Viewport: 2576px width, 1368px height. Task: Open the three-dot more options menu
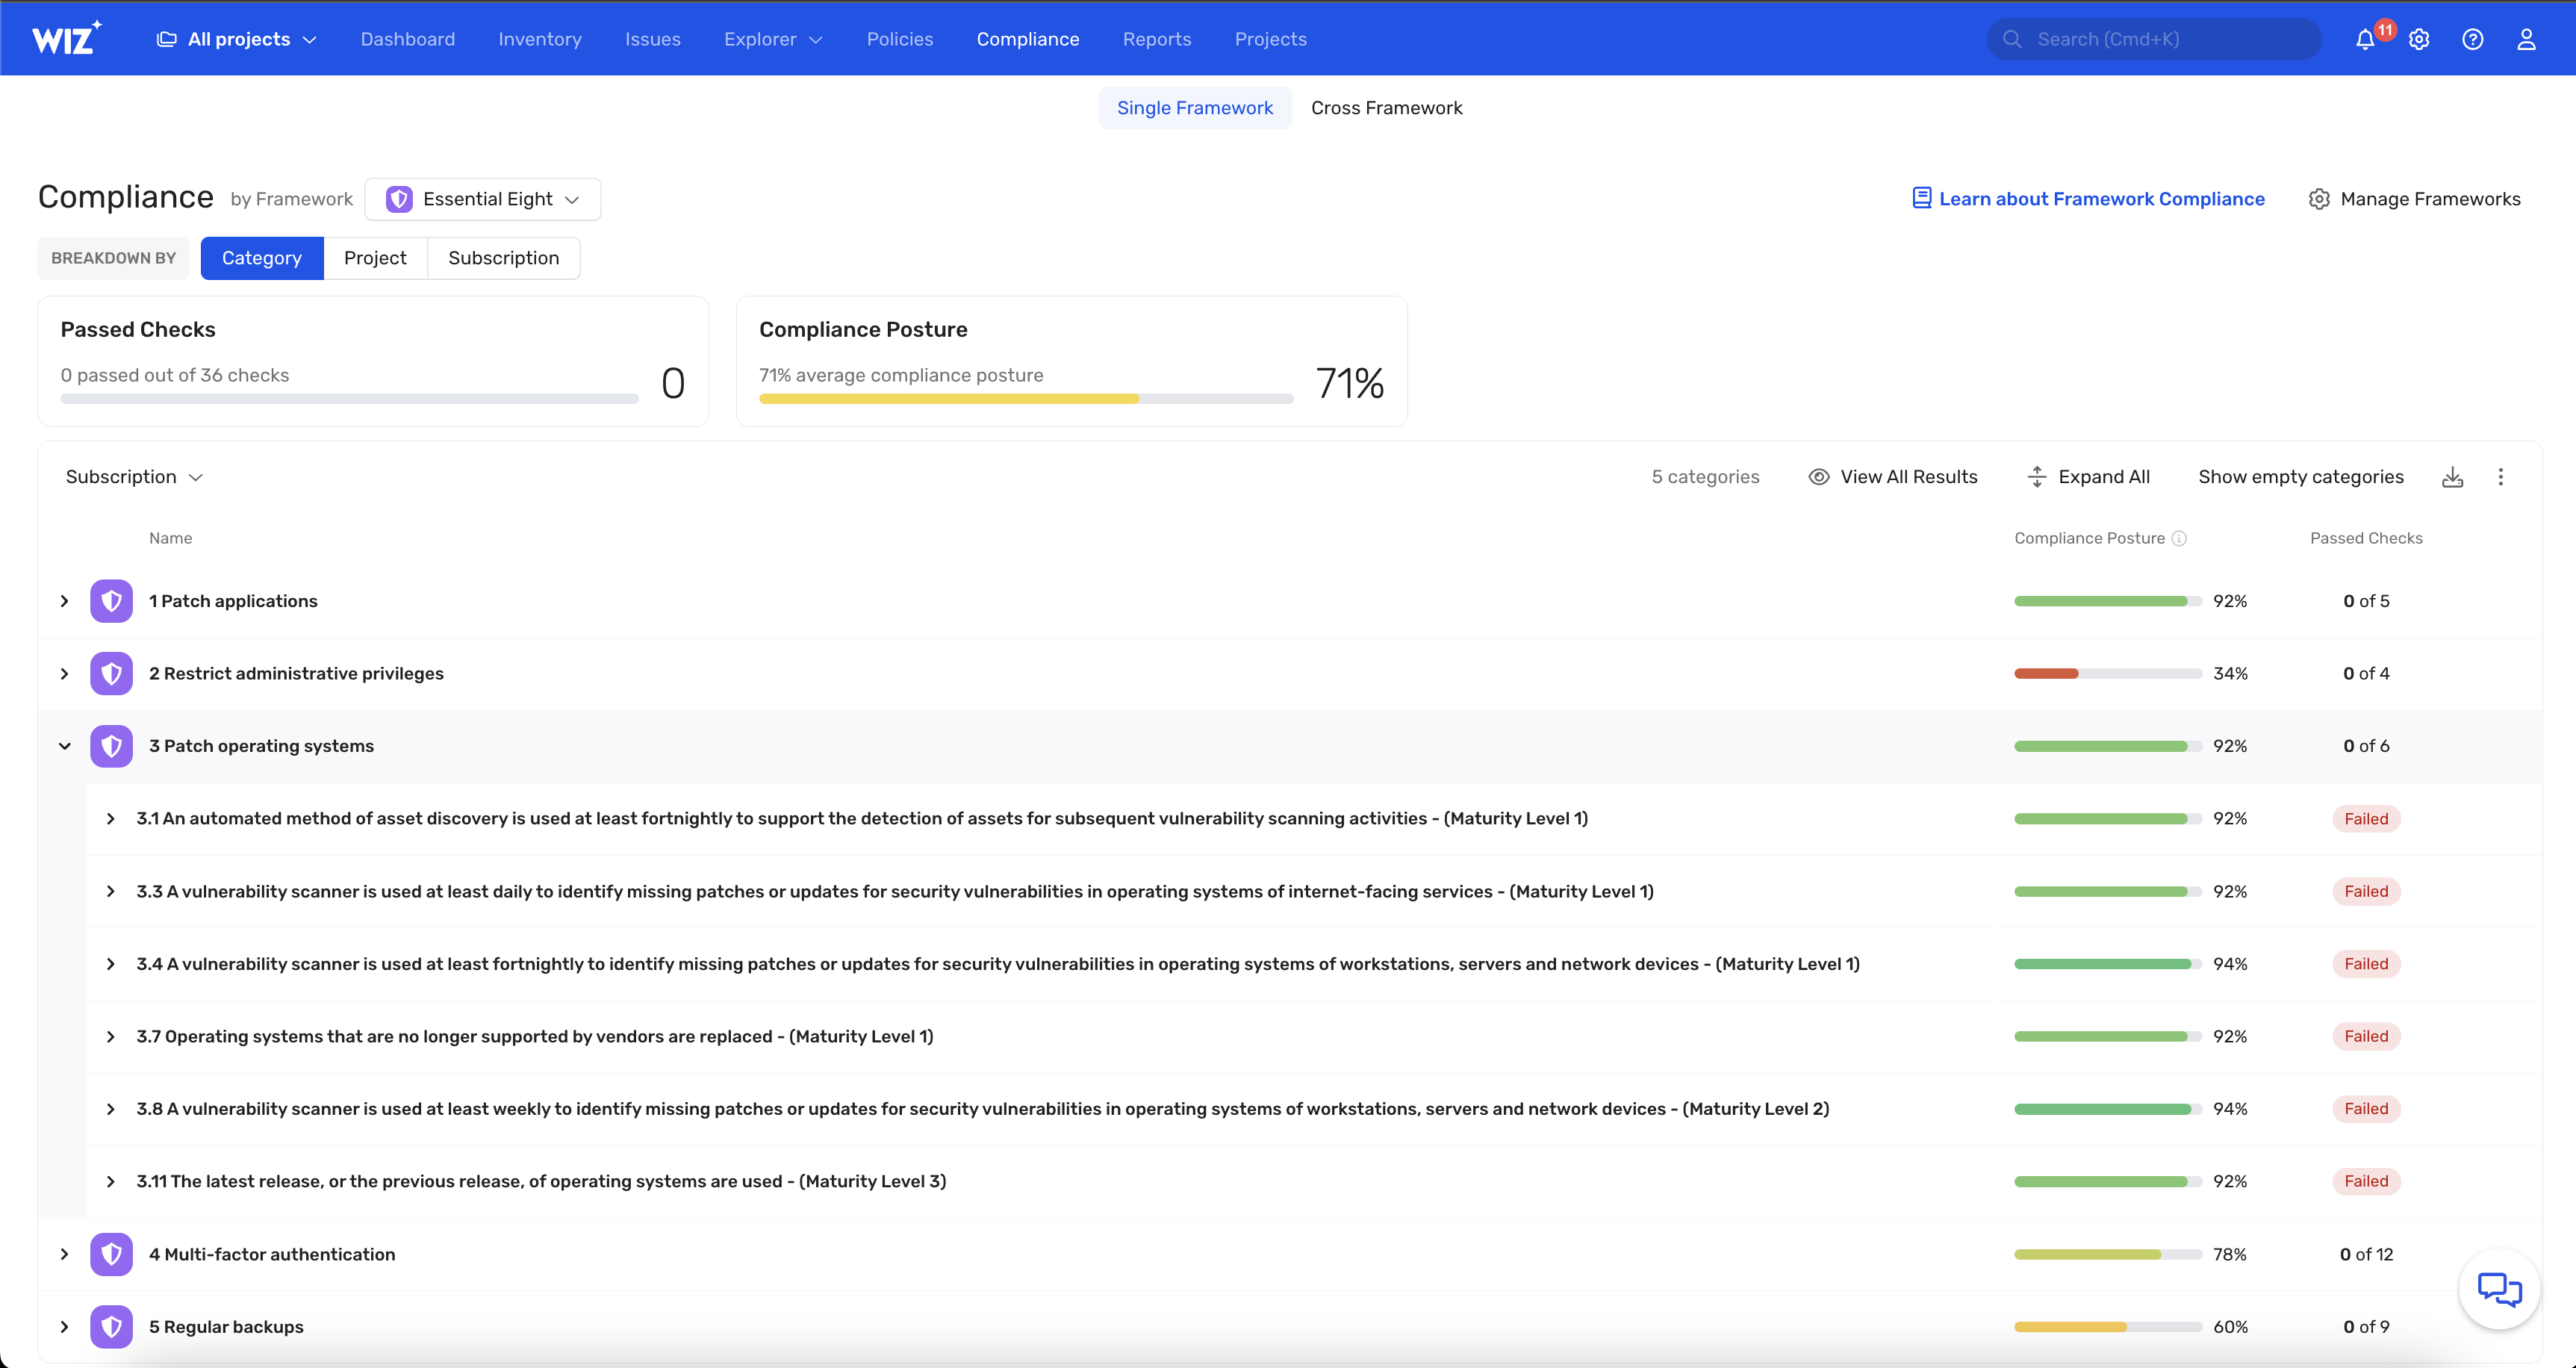click(2501, 477)
